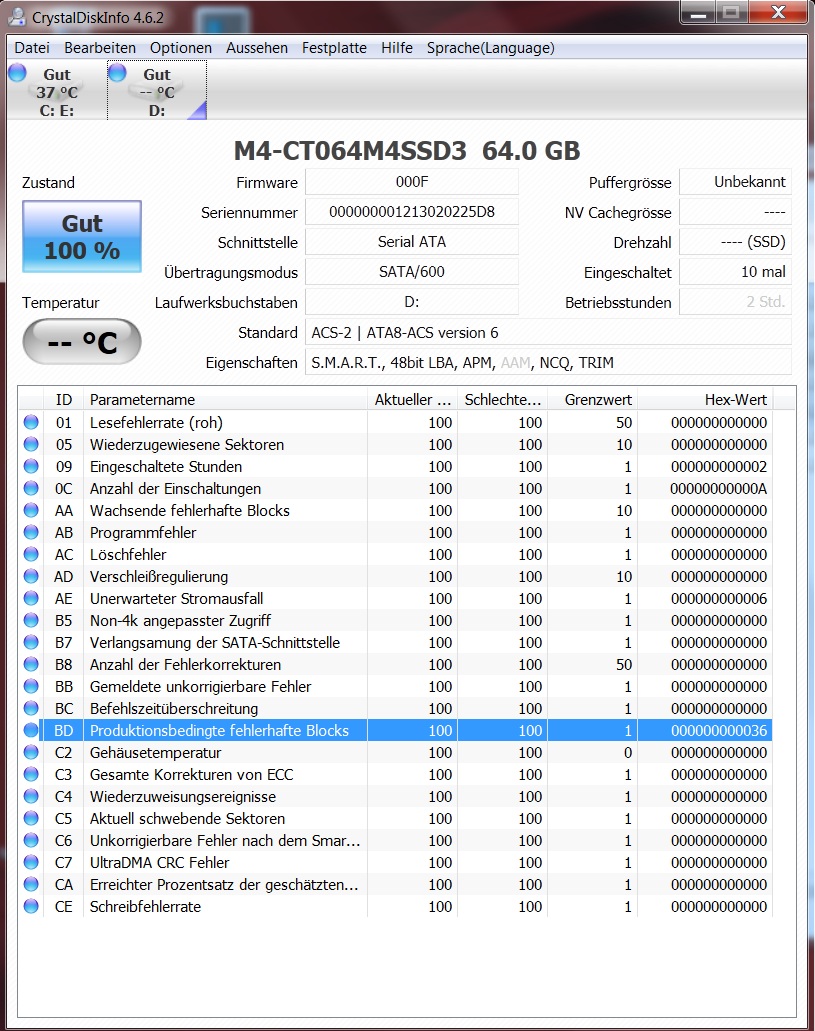The height and width of the screenshot is (1031, 815).
Task: Minimize the CrystalDiskInfo window
Action: click(x=699, y=12)
